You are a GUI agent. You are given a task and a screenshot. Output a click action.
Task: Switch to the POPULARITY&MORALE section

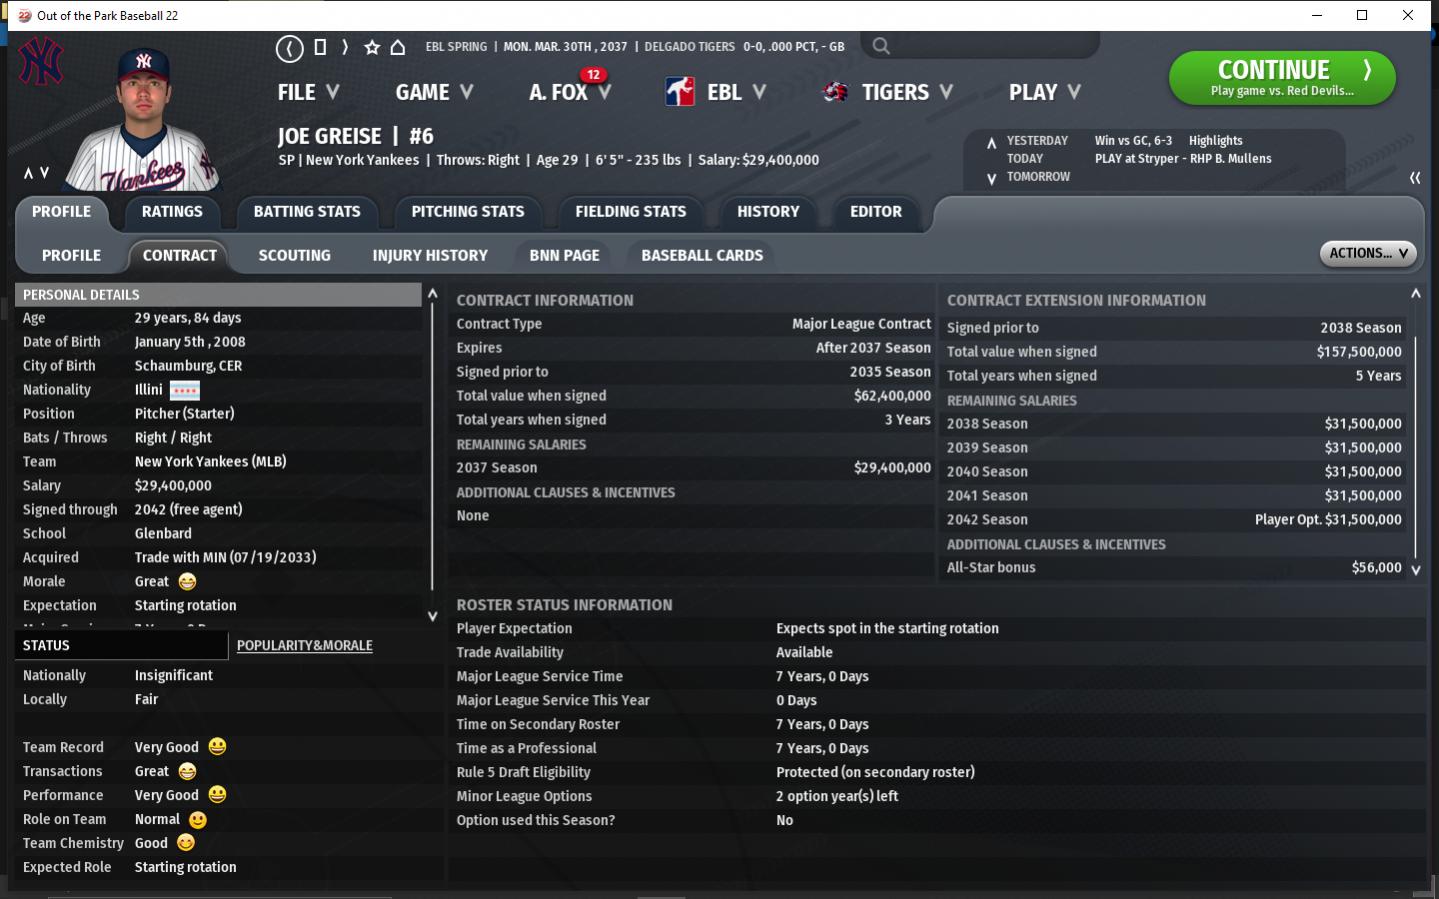pyautogui.click(x=304, y=646)
